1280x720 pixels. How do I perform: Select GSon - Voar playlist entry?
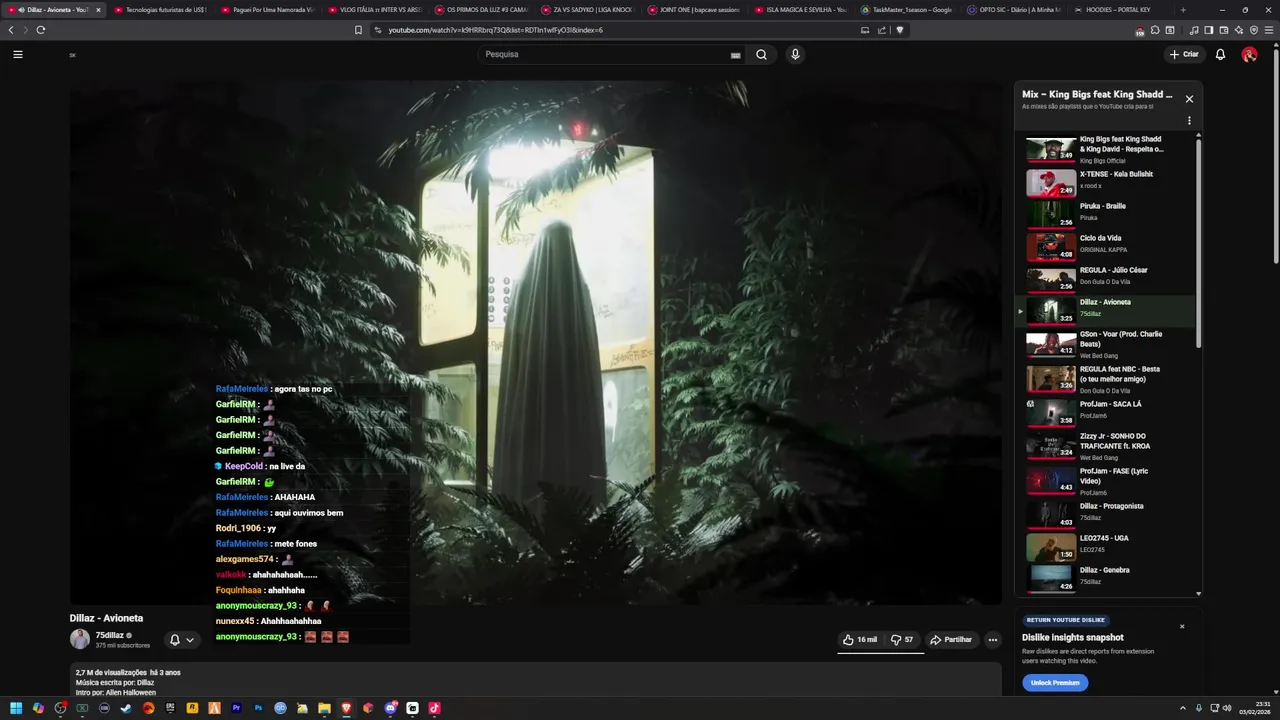[x=1110, y=344]
